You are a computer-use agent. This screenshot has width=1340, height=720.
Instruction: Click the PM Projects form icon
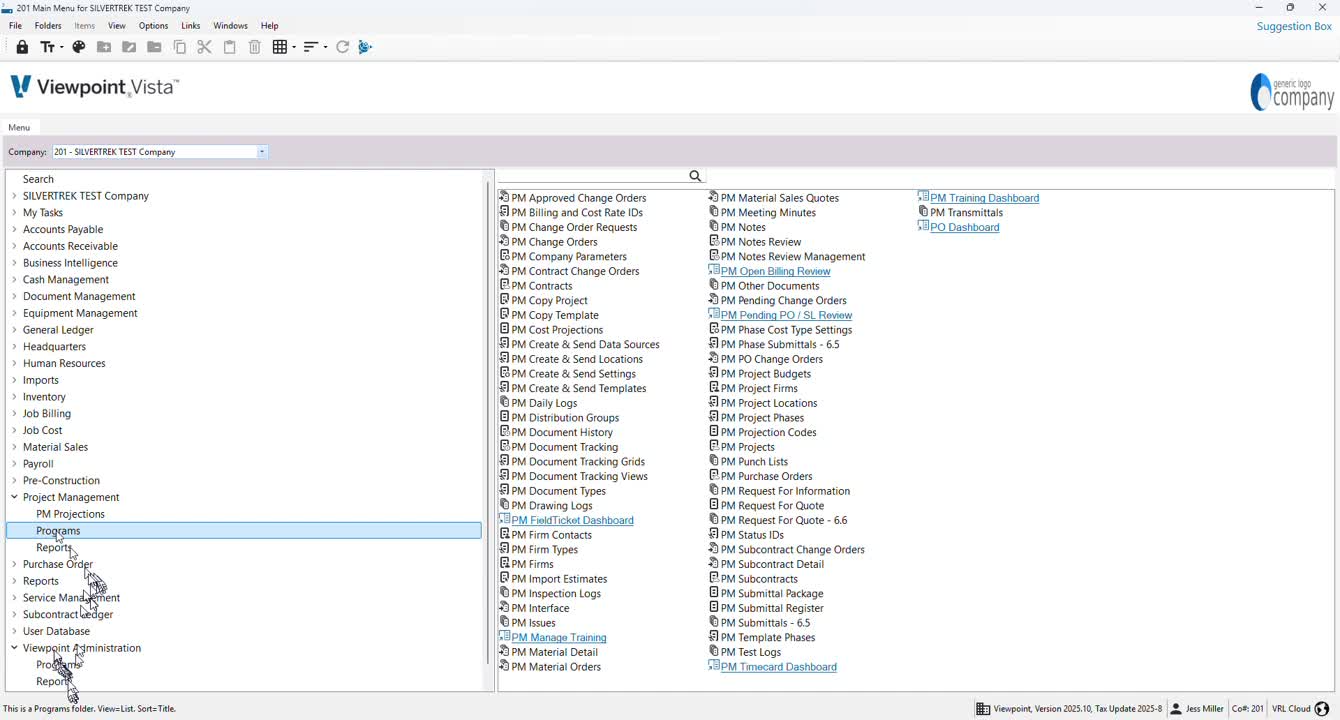pyautogui.click(x=714, y=446)
